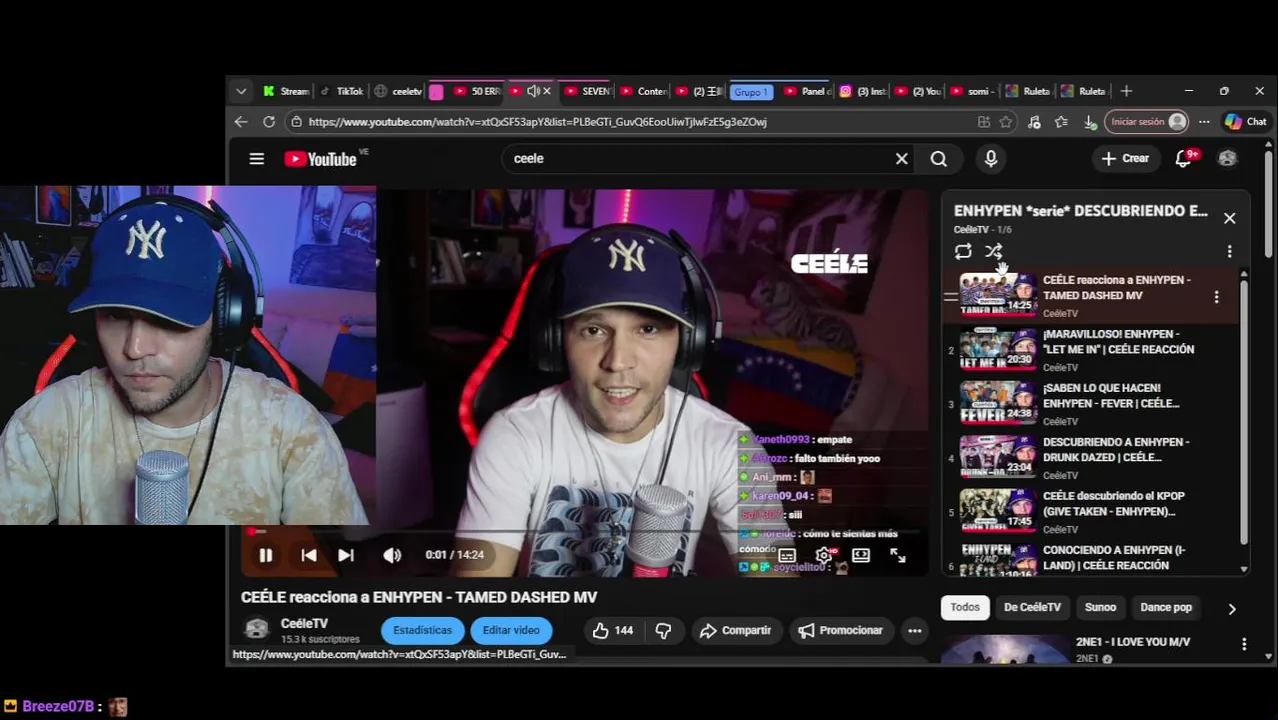The width and height of the screenshot is (1278, 720).
Task: Open YouTube notifications bell
Action: coord(1184,158)
